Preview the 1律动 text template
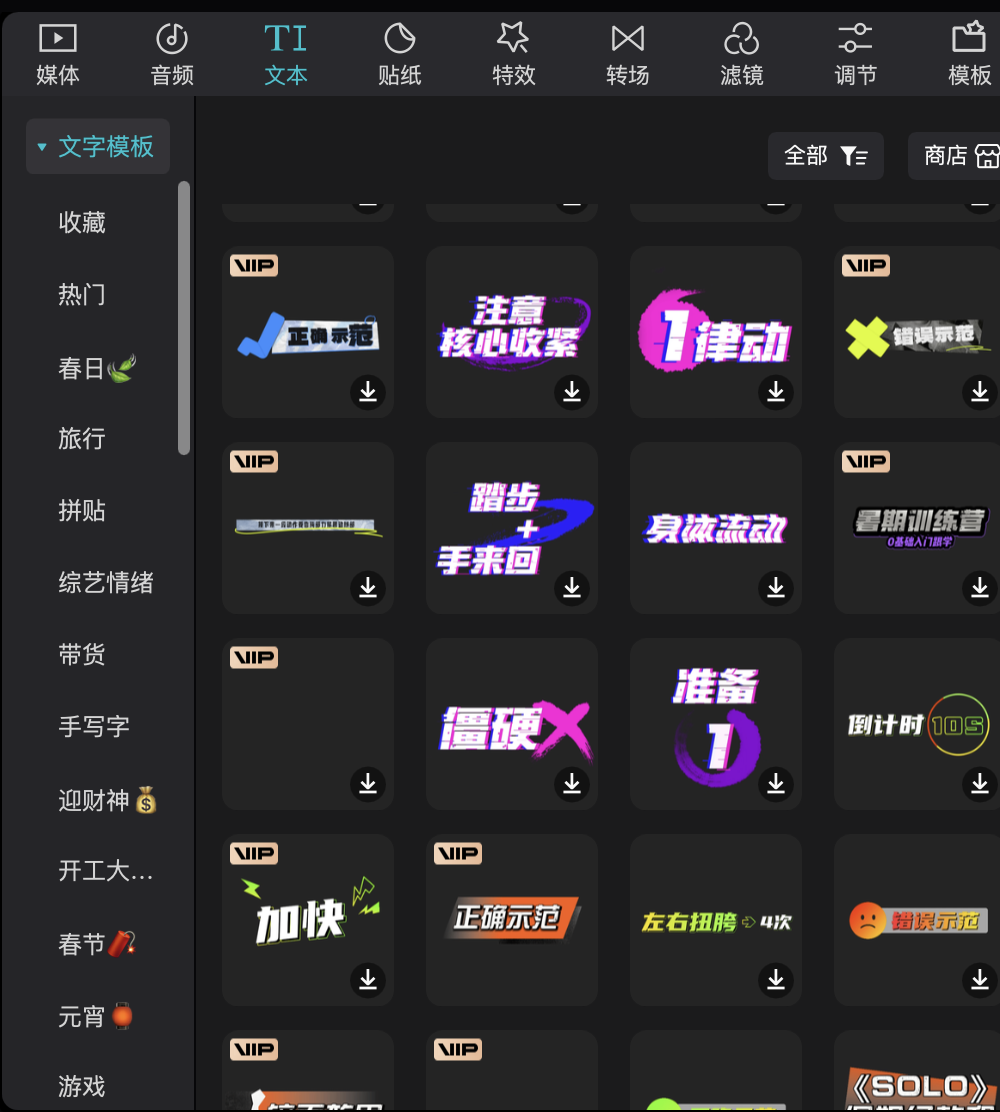The width and height of the screenshot is (1000, 1112). click(x=716, y=330)
